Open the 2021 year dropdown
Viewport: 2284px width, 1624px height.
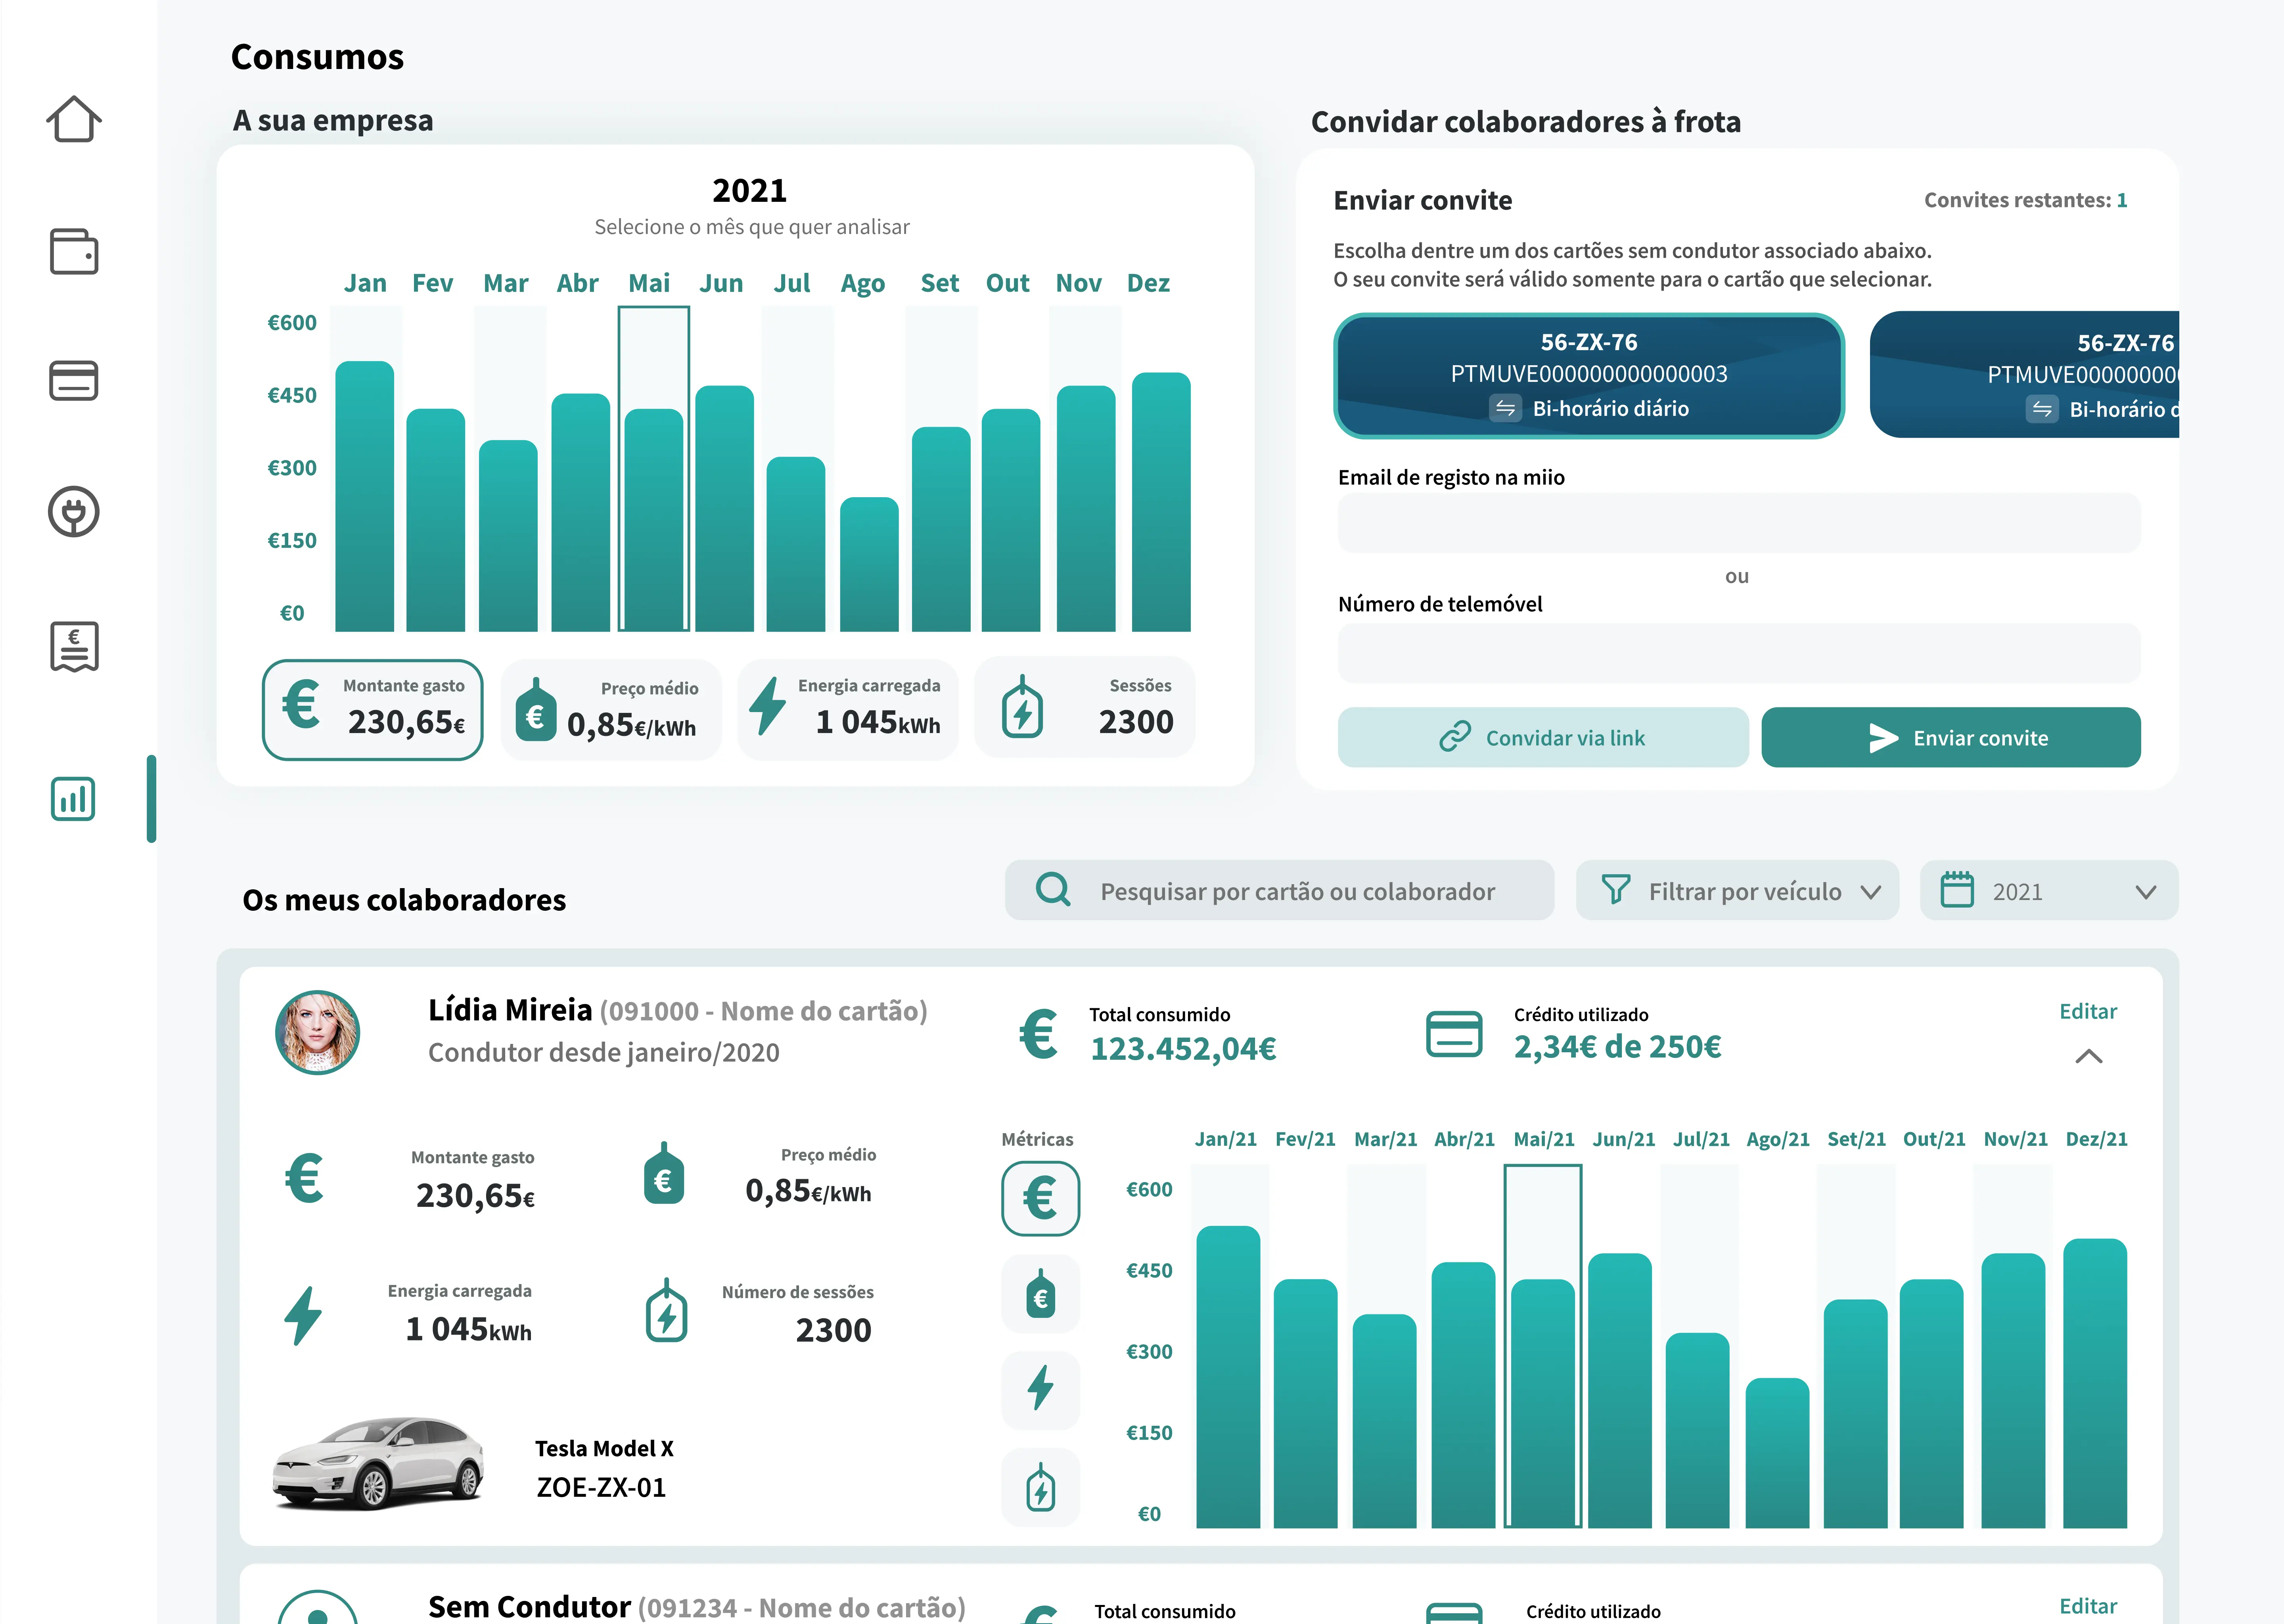2049,890
